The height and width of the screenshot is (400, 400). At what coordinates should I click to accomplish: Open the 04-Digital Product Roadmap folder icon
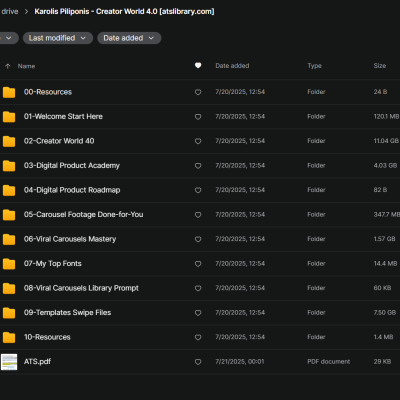point(9,190)
